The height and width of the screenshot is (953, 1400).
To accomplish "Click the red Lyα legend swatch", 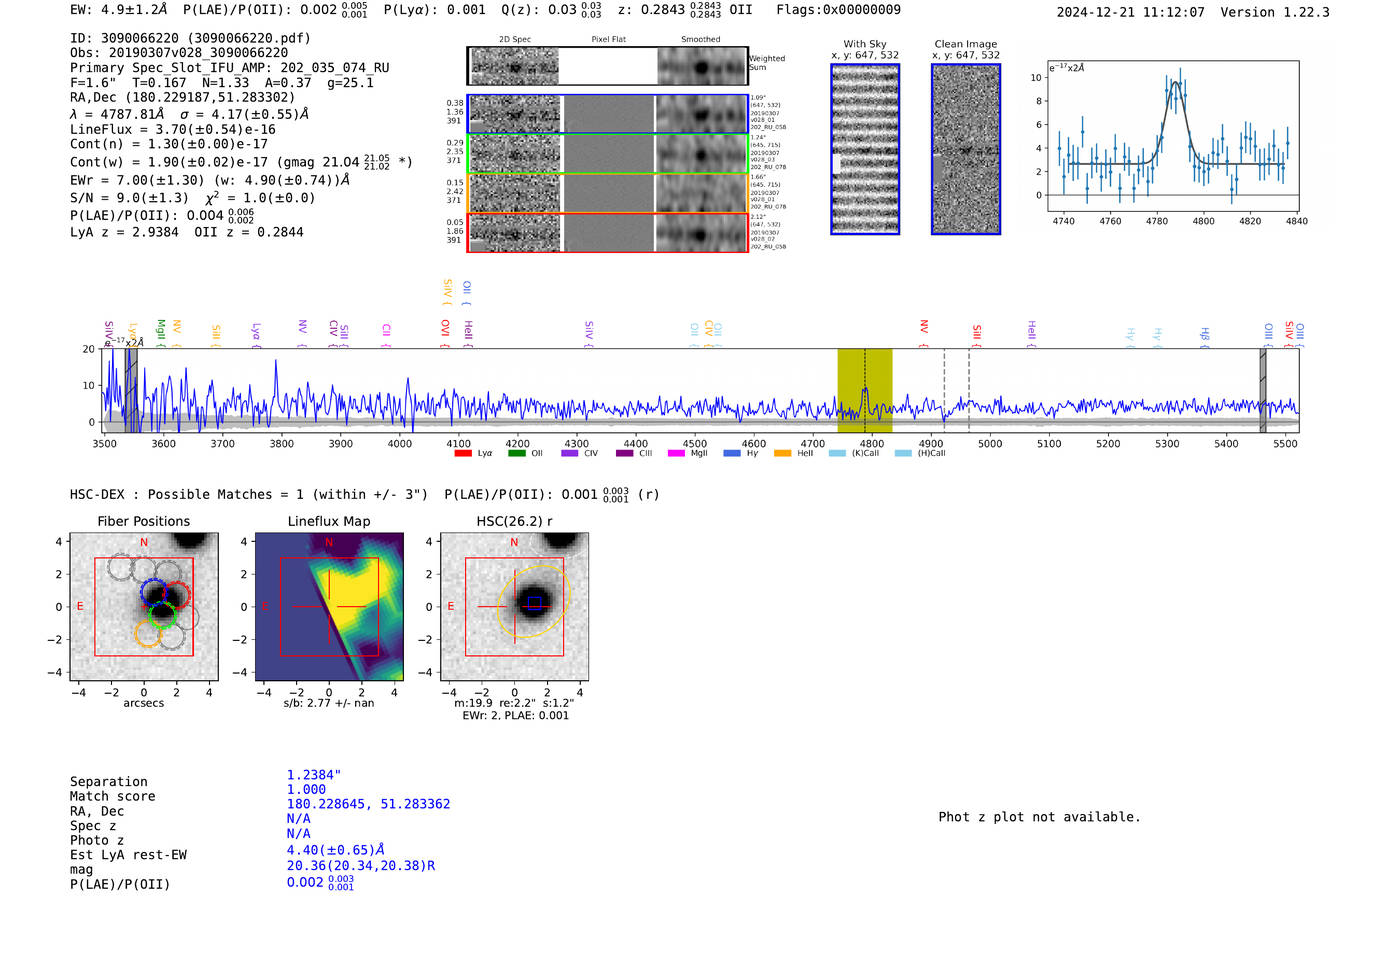I will coord(462,453).
